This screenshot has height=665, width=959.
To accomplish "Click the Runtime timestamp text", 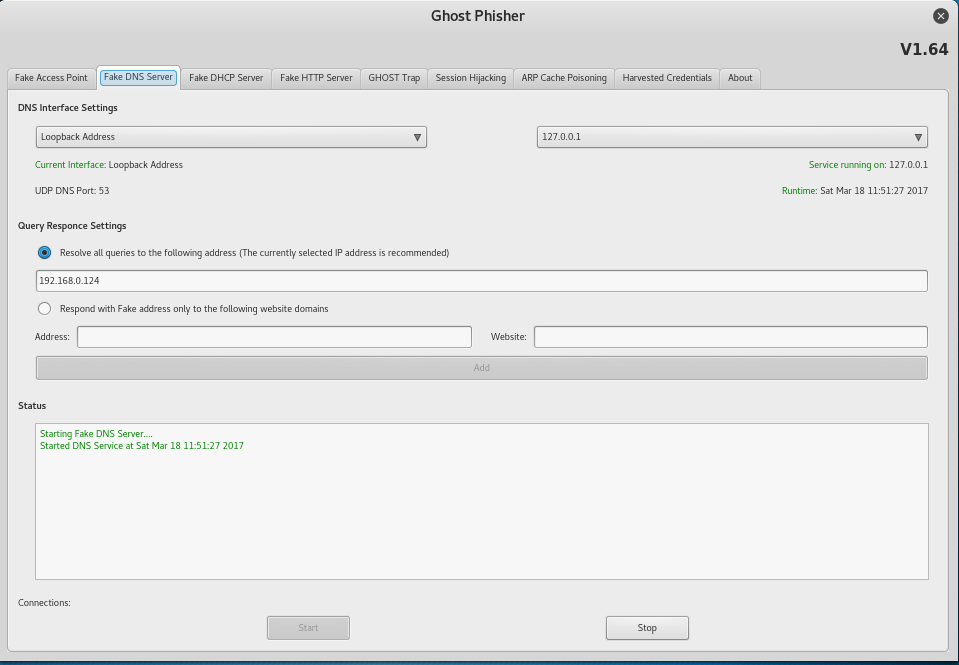I will tap(854, 191).
